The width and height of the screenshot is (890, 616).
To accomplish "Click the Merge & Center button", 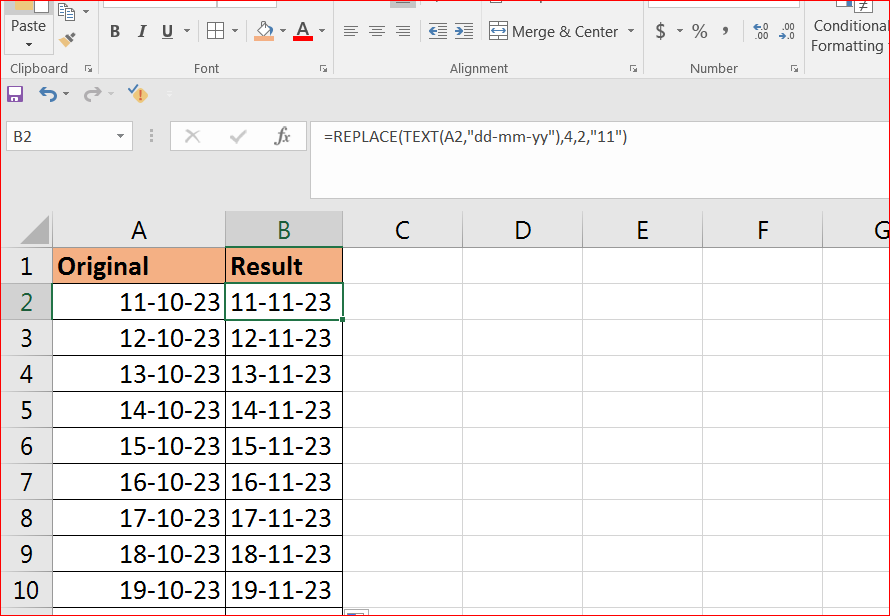I will pos(554,32).
